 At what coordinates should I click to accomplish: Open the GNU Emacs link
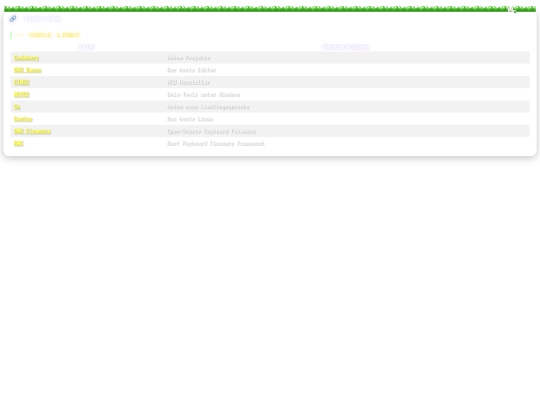(28, 70)
